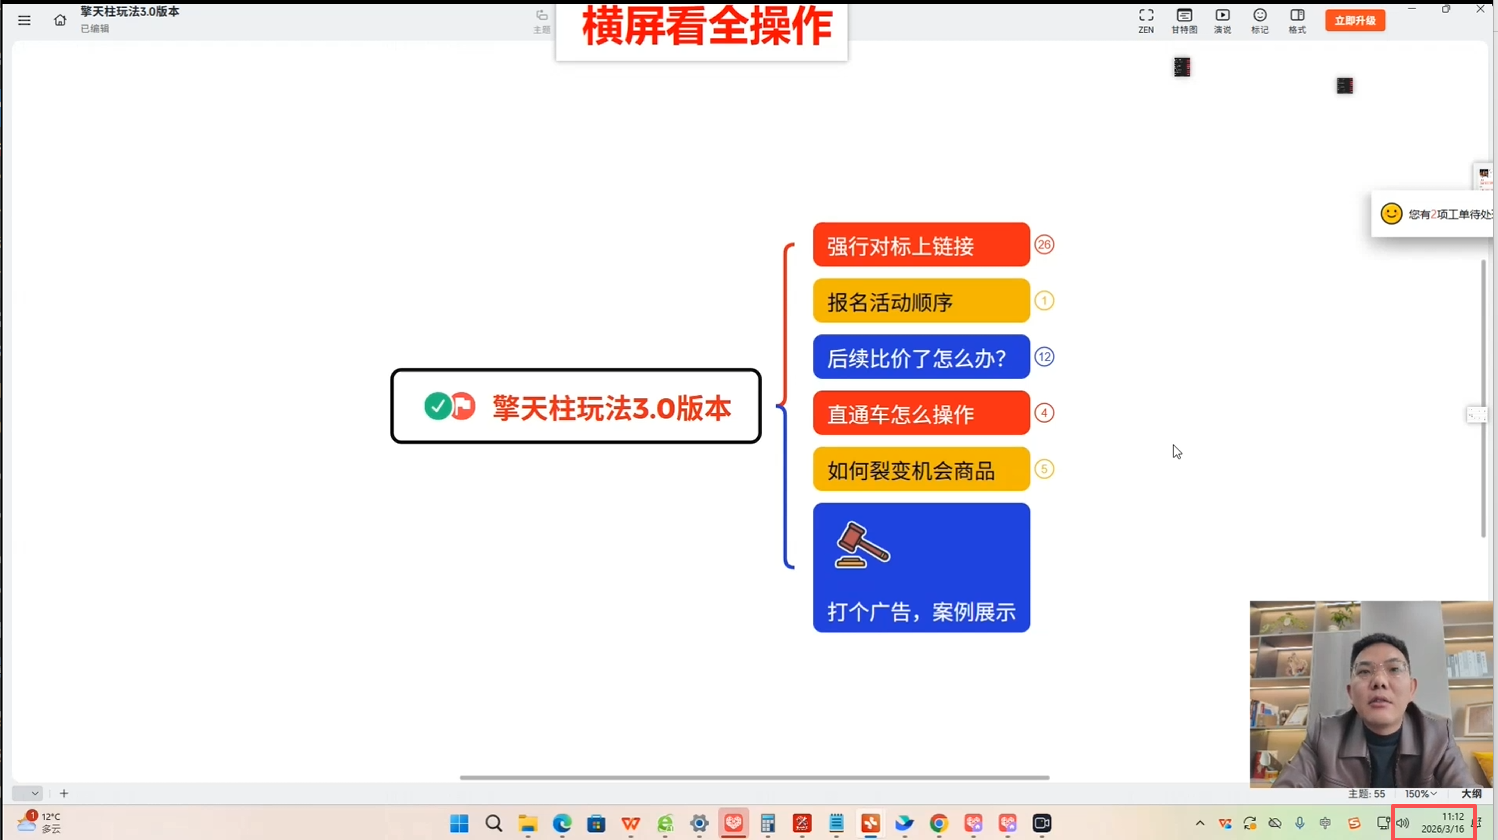Open the 150% zoom level dropdown

(x=1421, y=794)
